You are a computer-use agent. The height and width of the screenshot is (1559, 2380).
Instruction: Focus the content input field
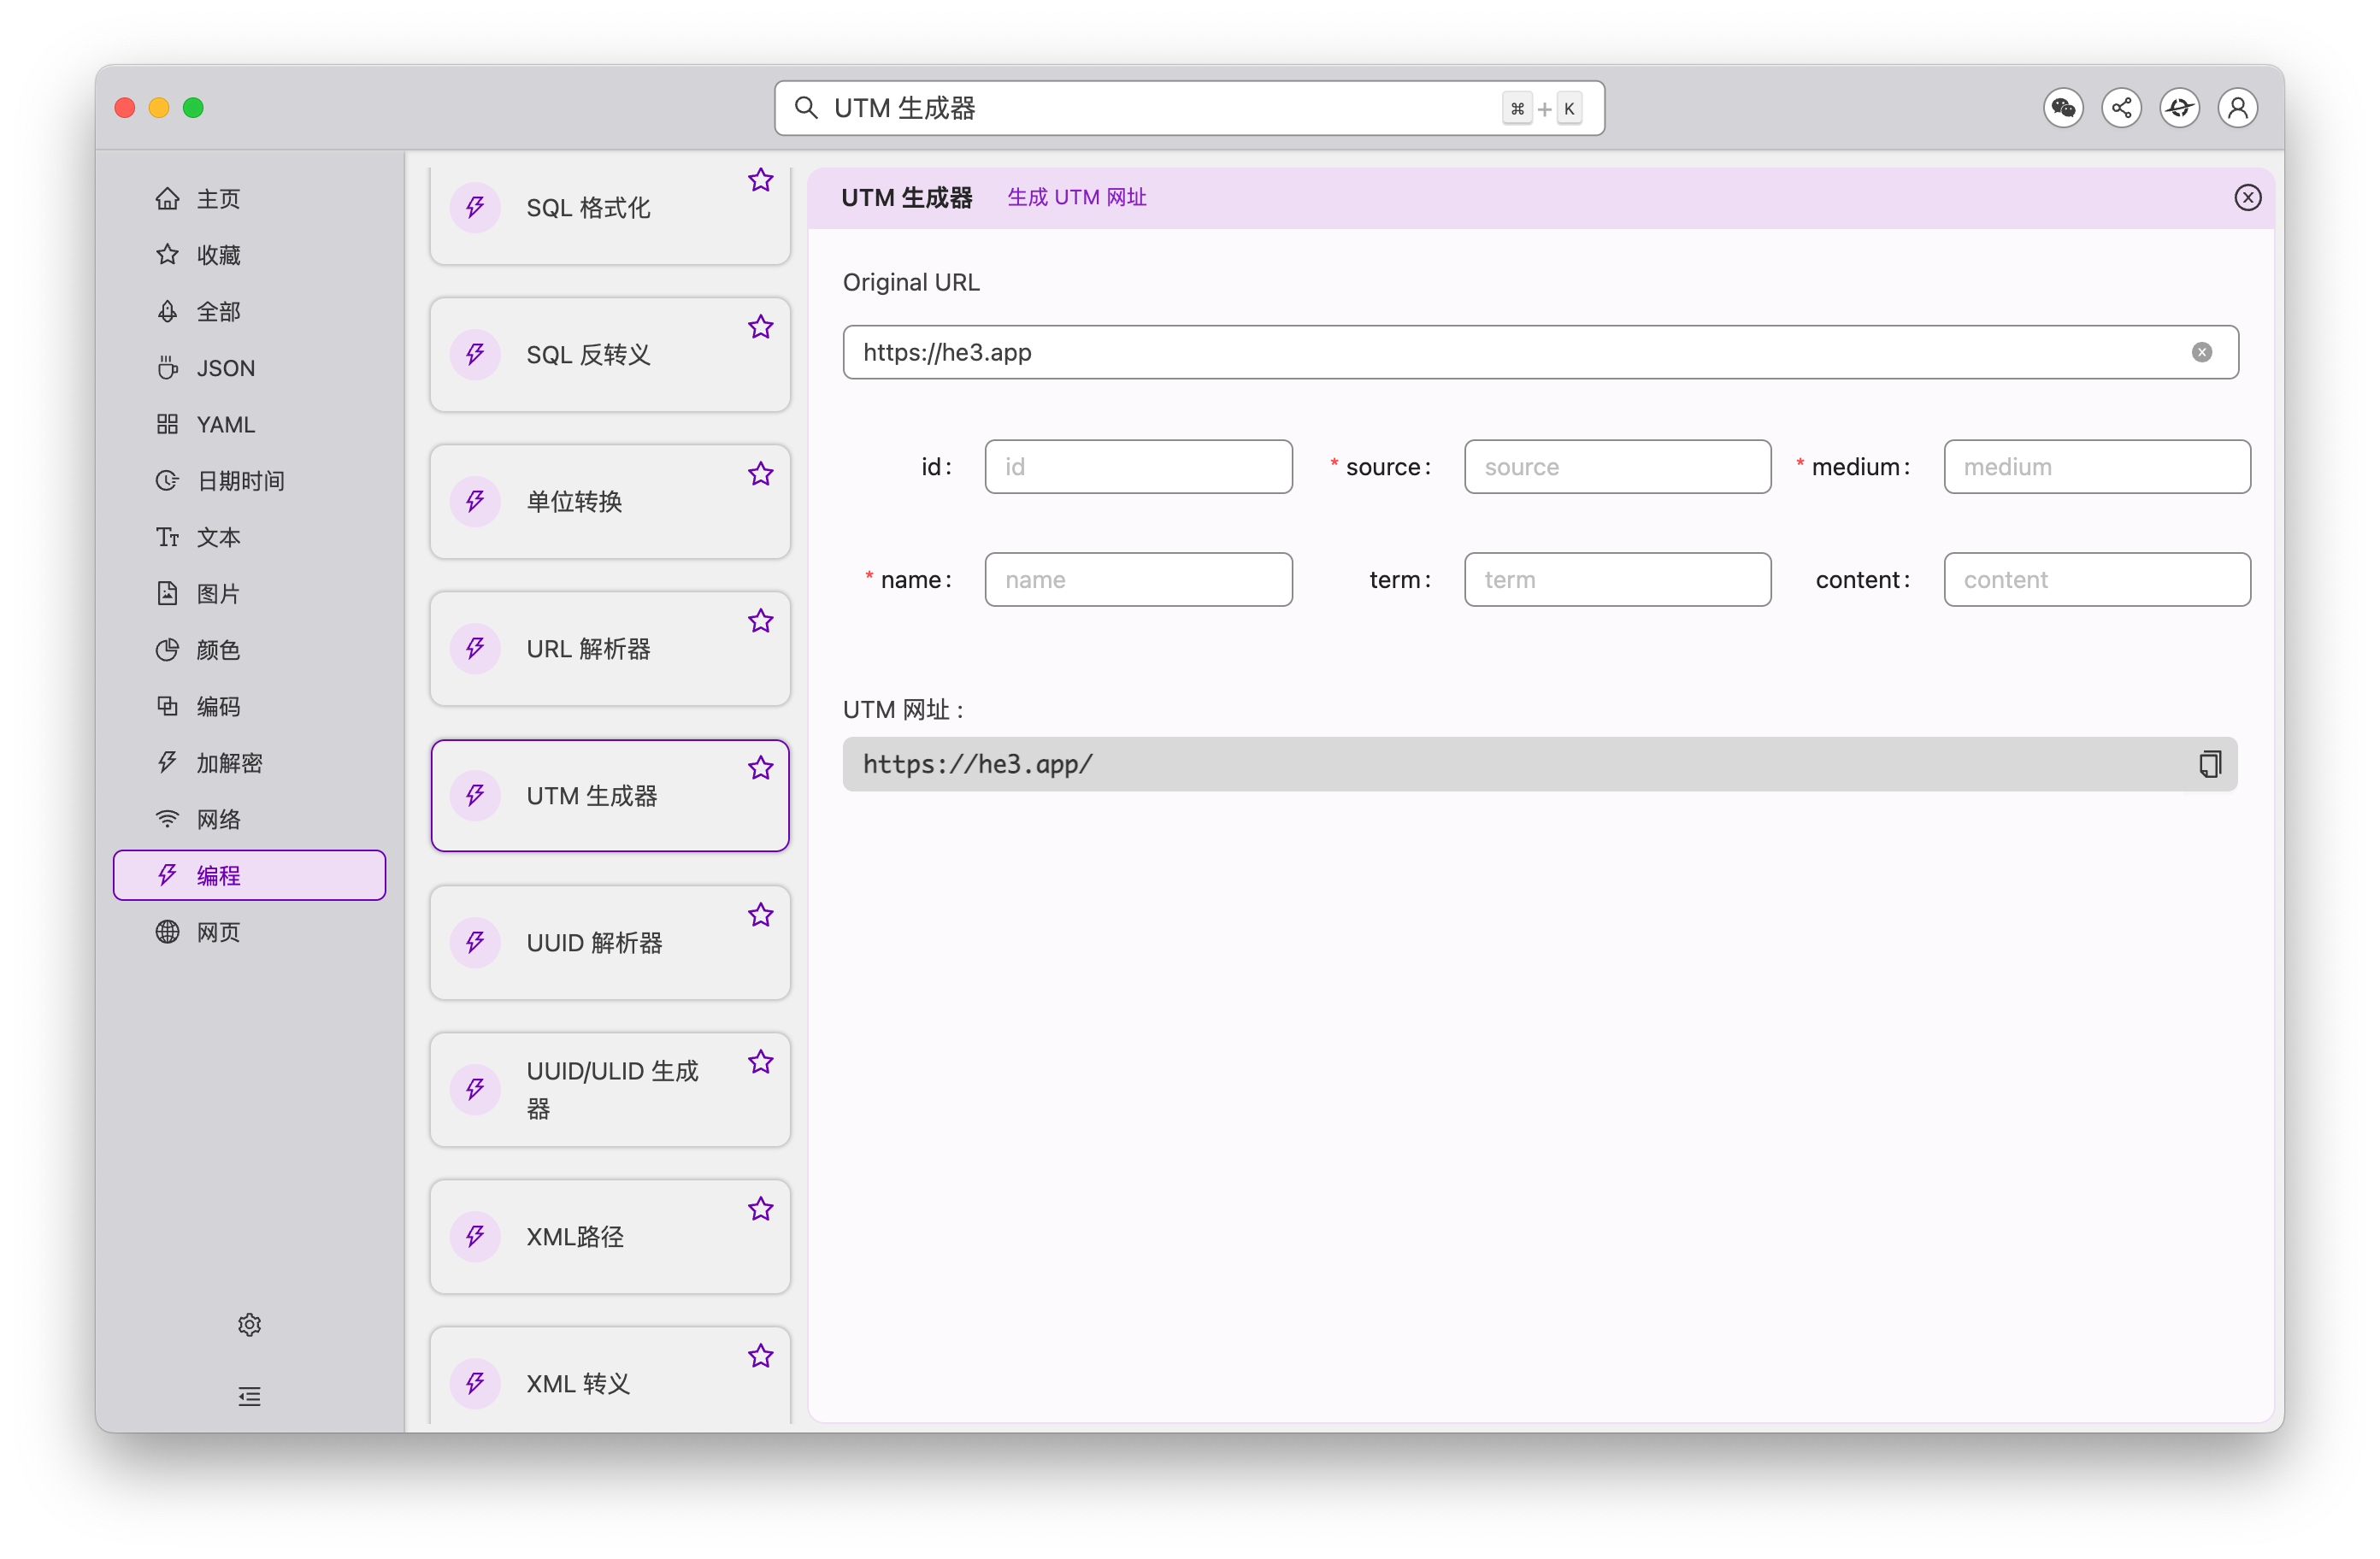[2097, 580]
